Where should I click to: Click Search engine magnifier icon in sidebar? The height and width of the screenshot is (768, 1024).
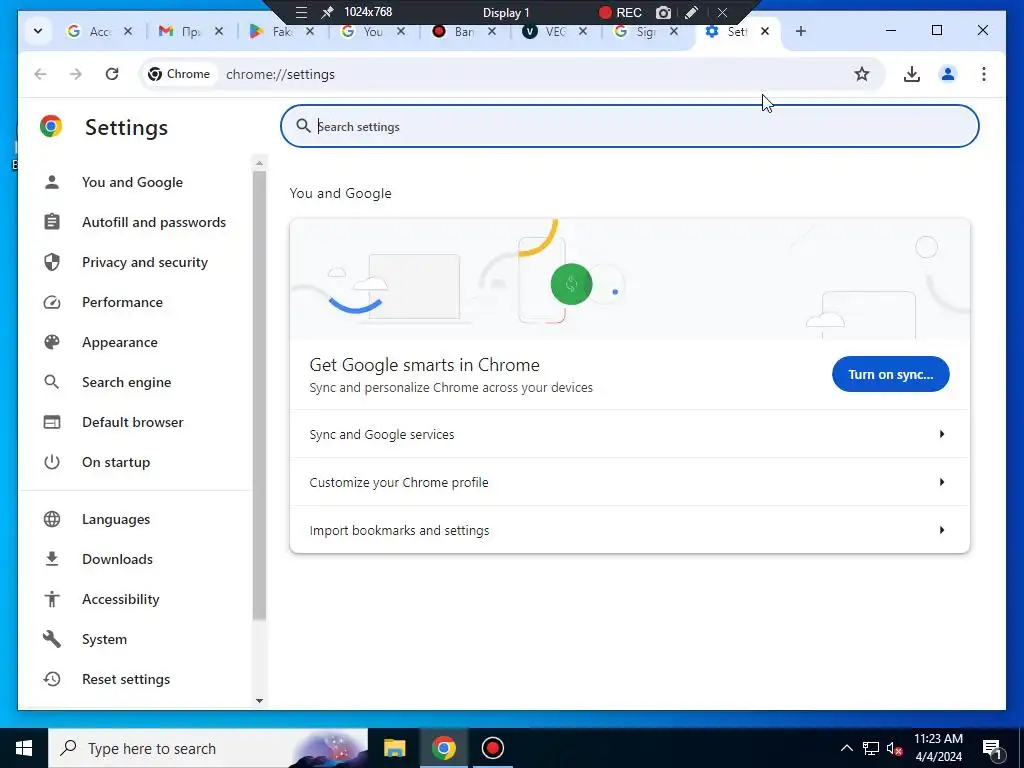click(52, 382)
